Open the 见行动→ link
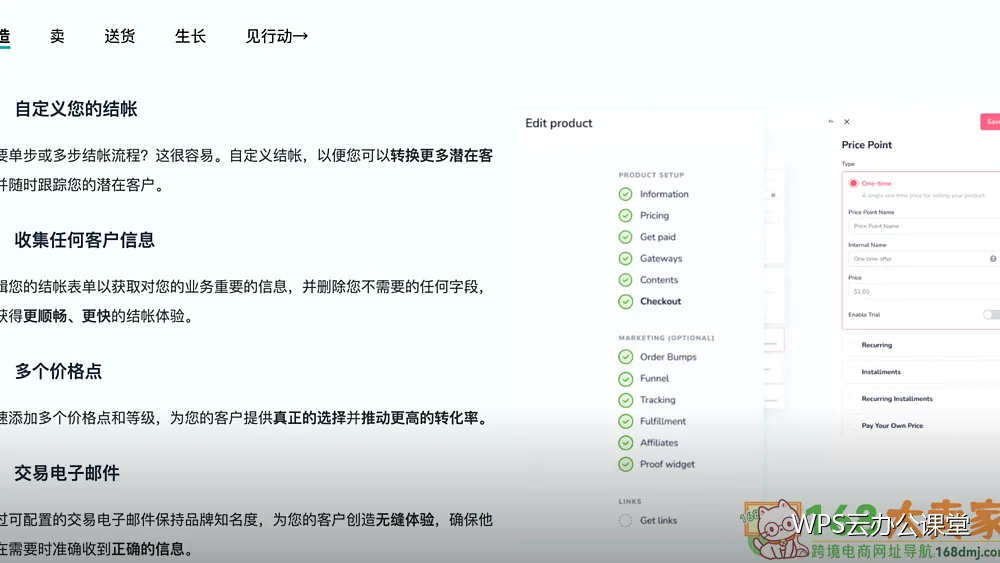The width and height of the screenshot is (1000, 563). pos(277,36)
